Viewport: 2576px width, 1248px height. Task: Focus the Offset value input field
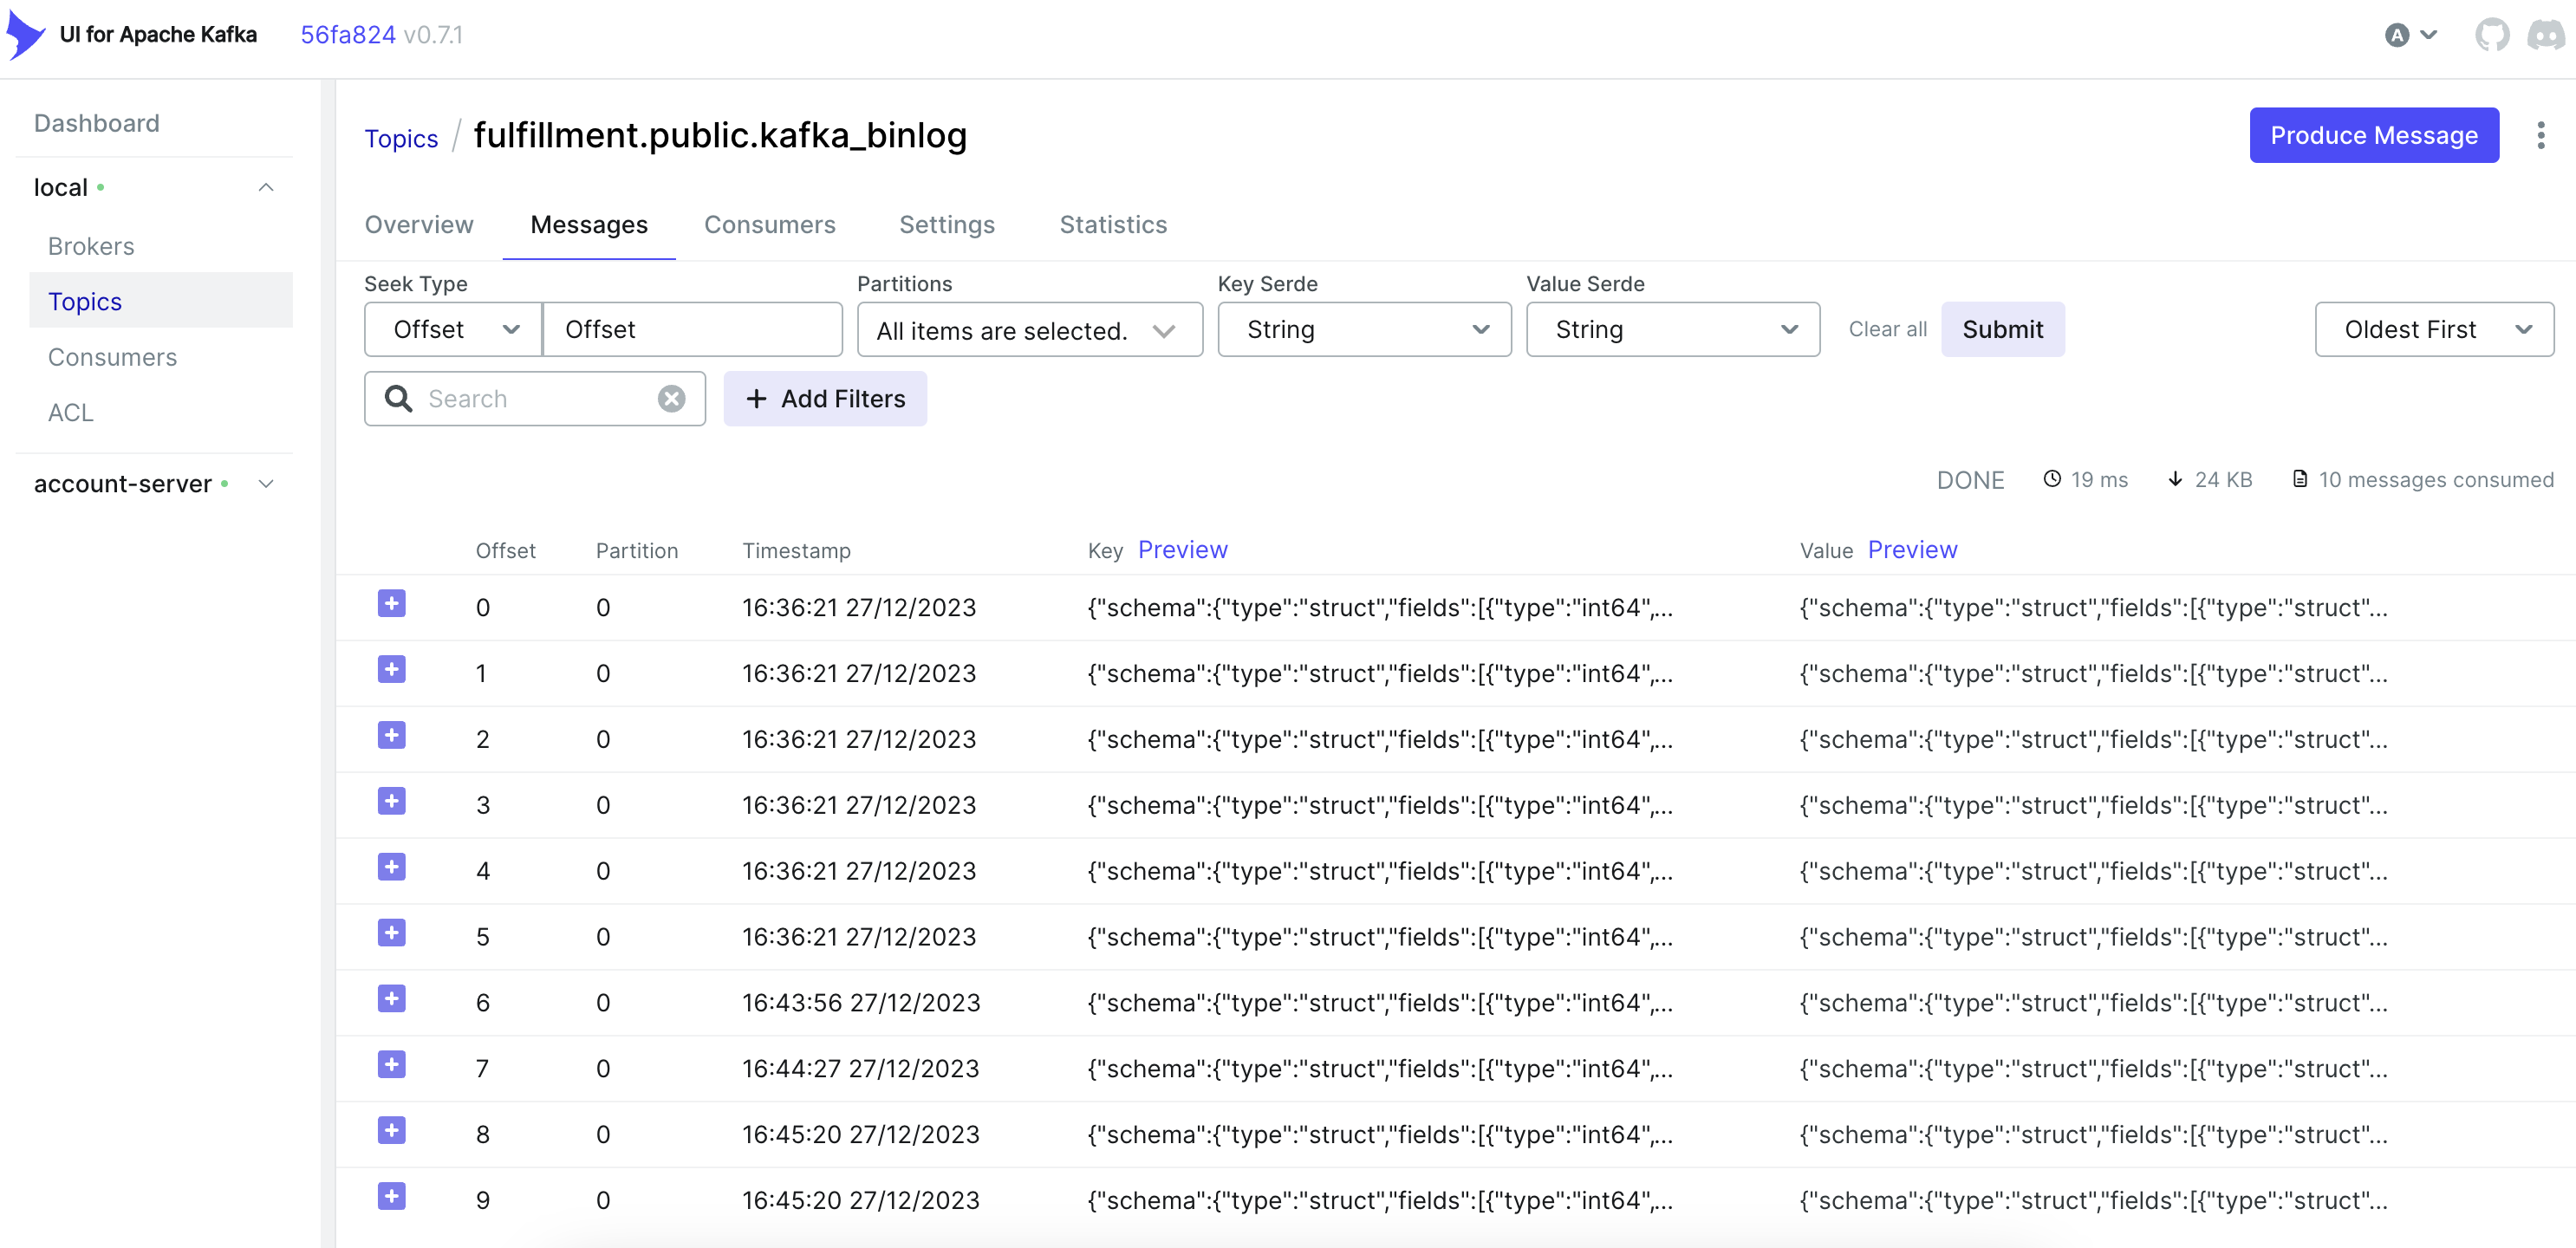pyautogui.click(x=692, y=330)
